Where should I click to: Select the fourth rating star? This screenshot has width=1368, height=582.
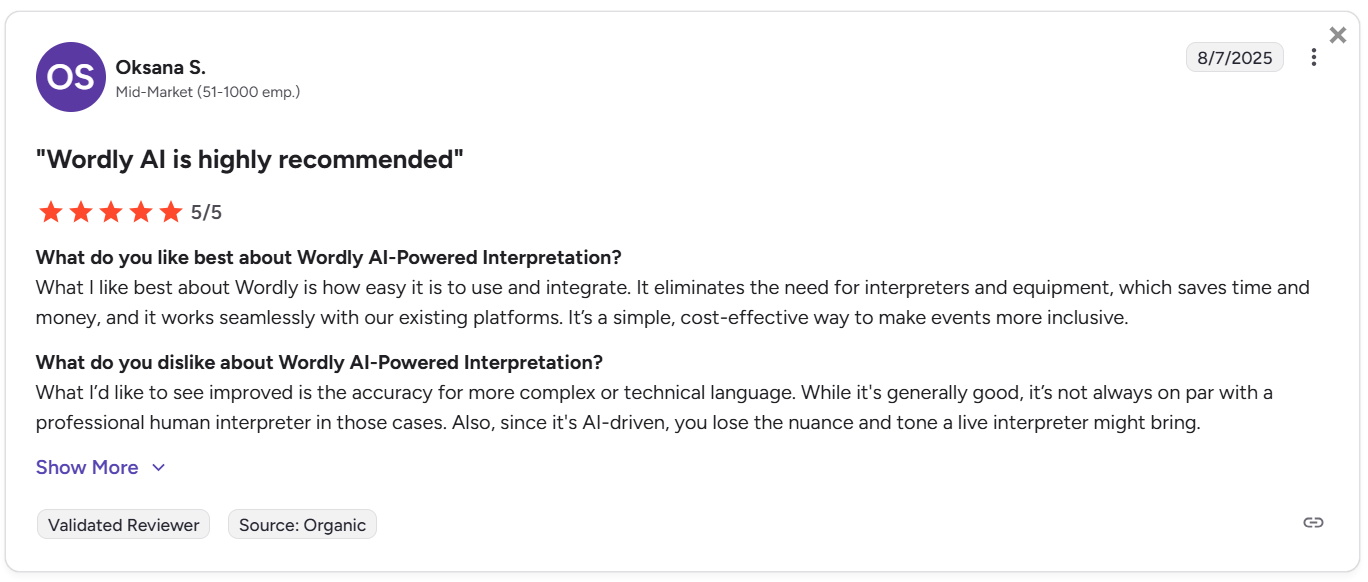(140, 211)
